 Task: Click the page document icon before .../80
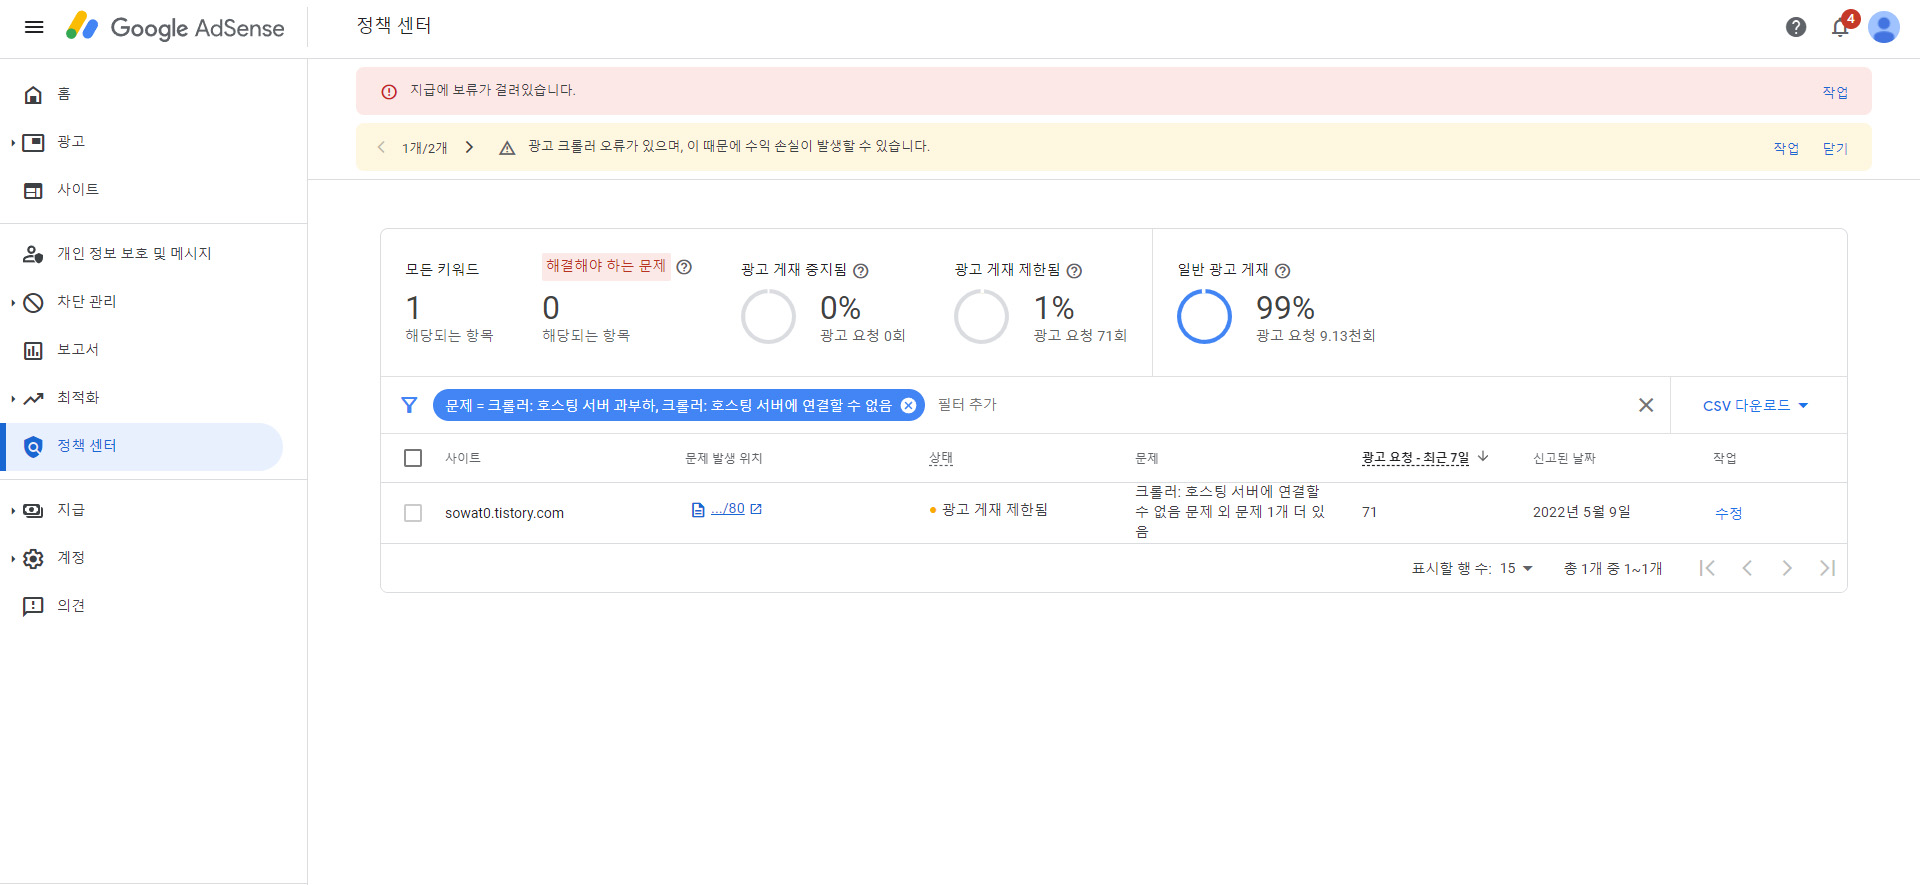tap(698, 510)
